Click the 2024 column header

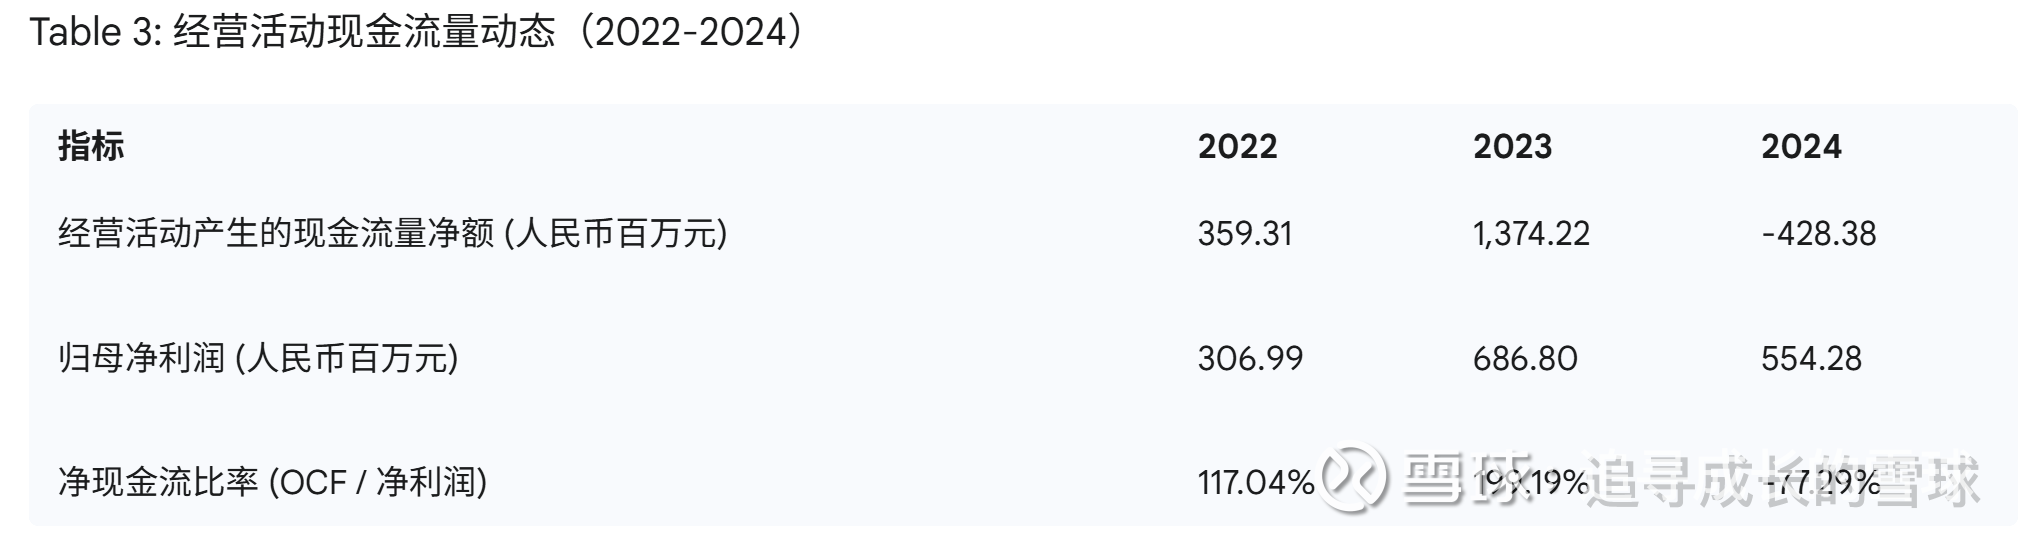coord(1800,146)
